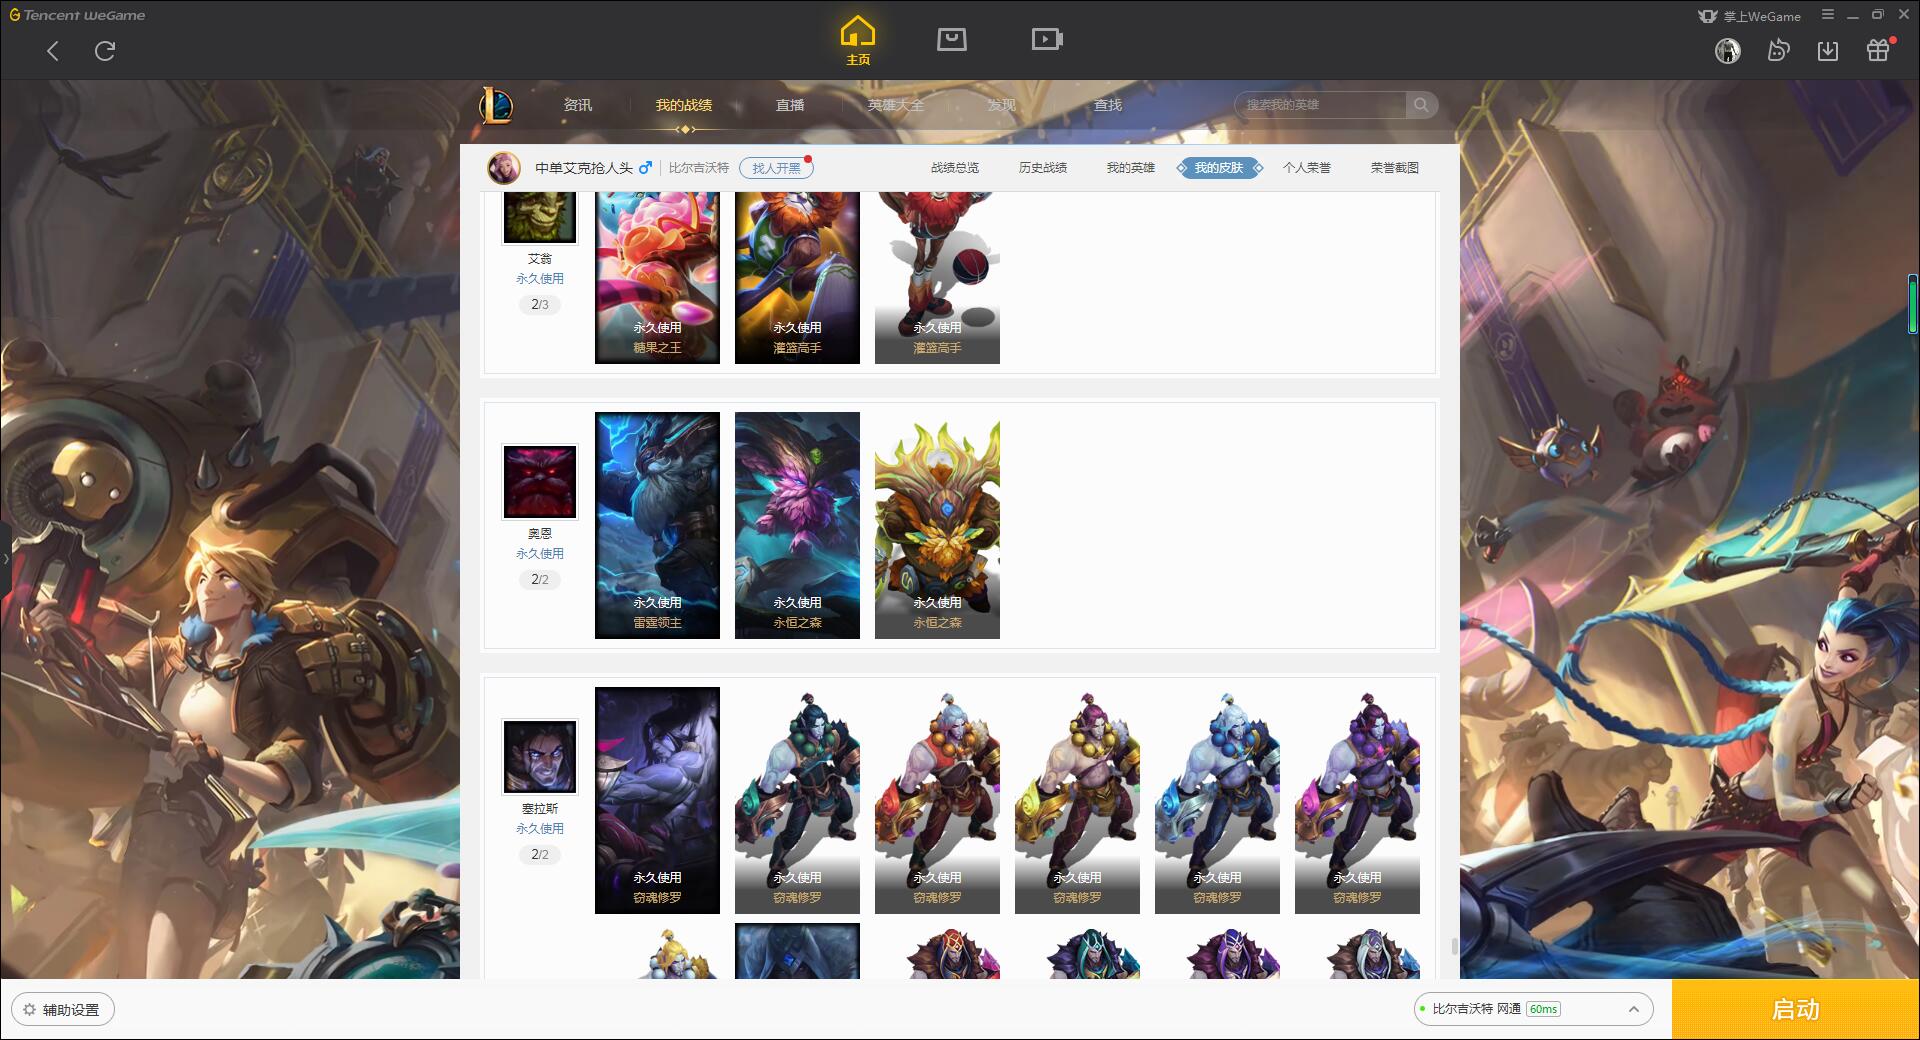This screenshot has height=1040, width=1920.
Task: Click the 2/2 skin count under 奥恩
Action: click(540, 579)
